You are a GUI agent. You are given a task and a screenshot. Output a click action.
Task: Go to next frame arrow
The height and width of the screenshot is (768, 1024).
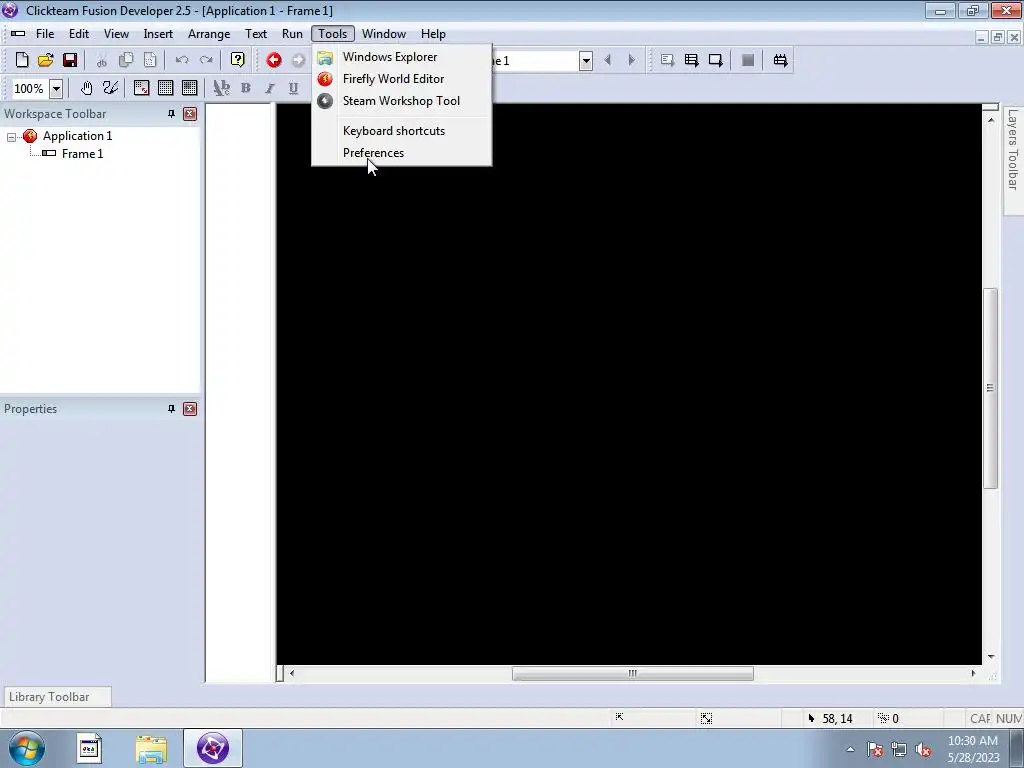point(632,60)
